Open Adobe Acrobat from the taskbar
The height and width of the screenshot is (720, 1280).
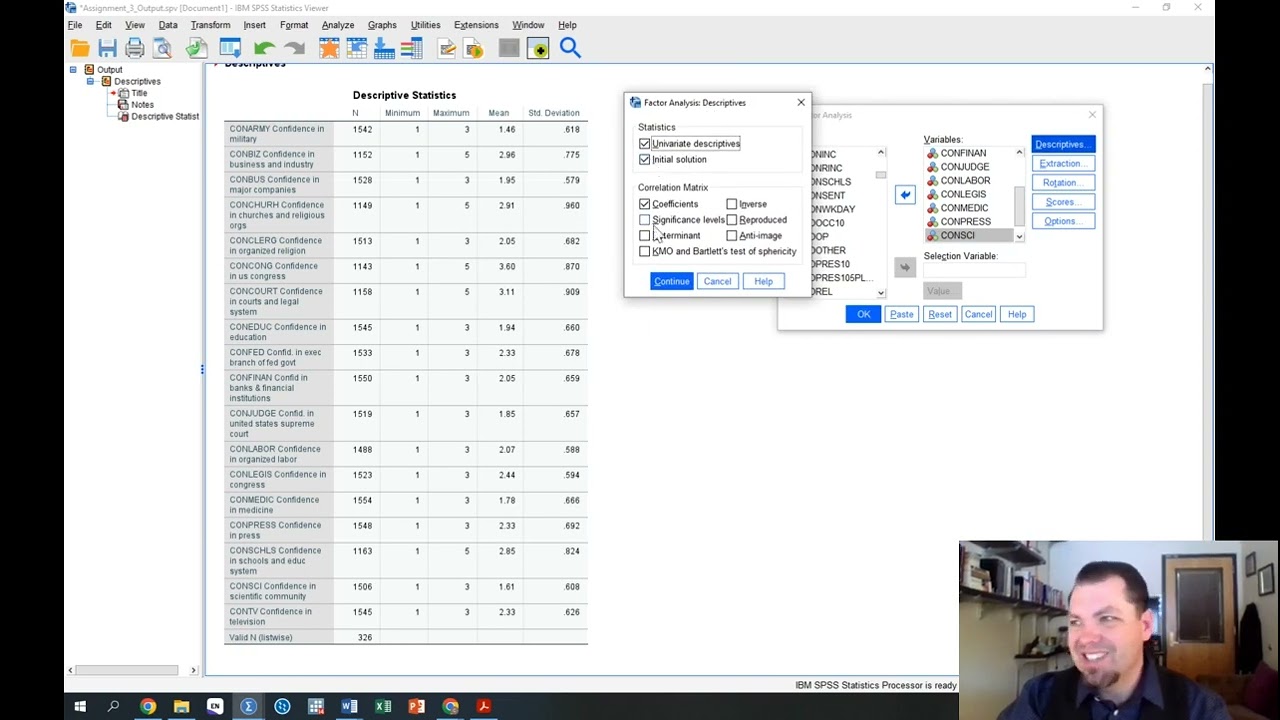tap(483, 707)
